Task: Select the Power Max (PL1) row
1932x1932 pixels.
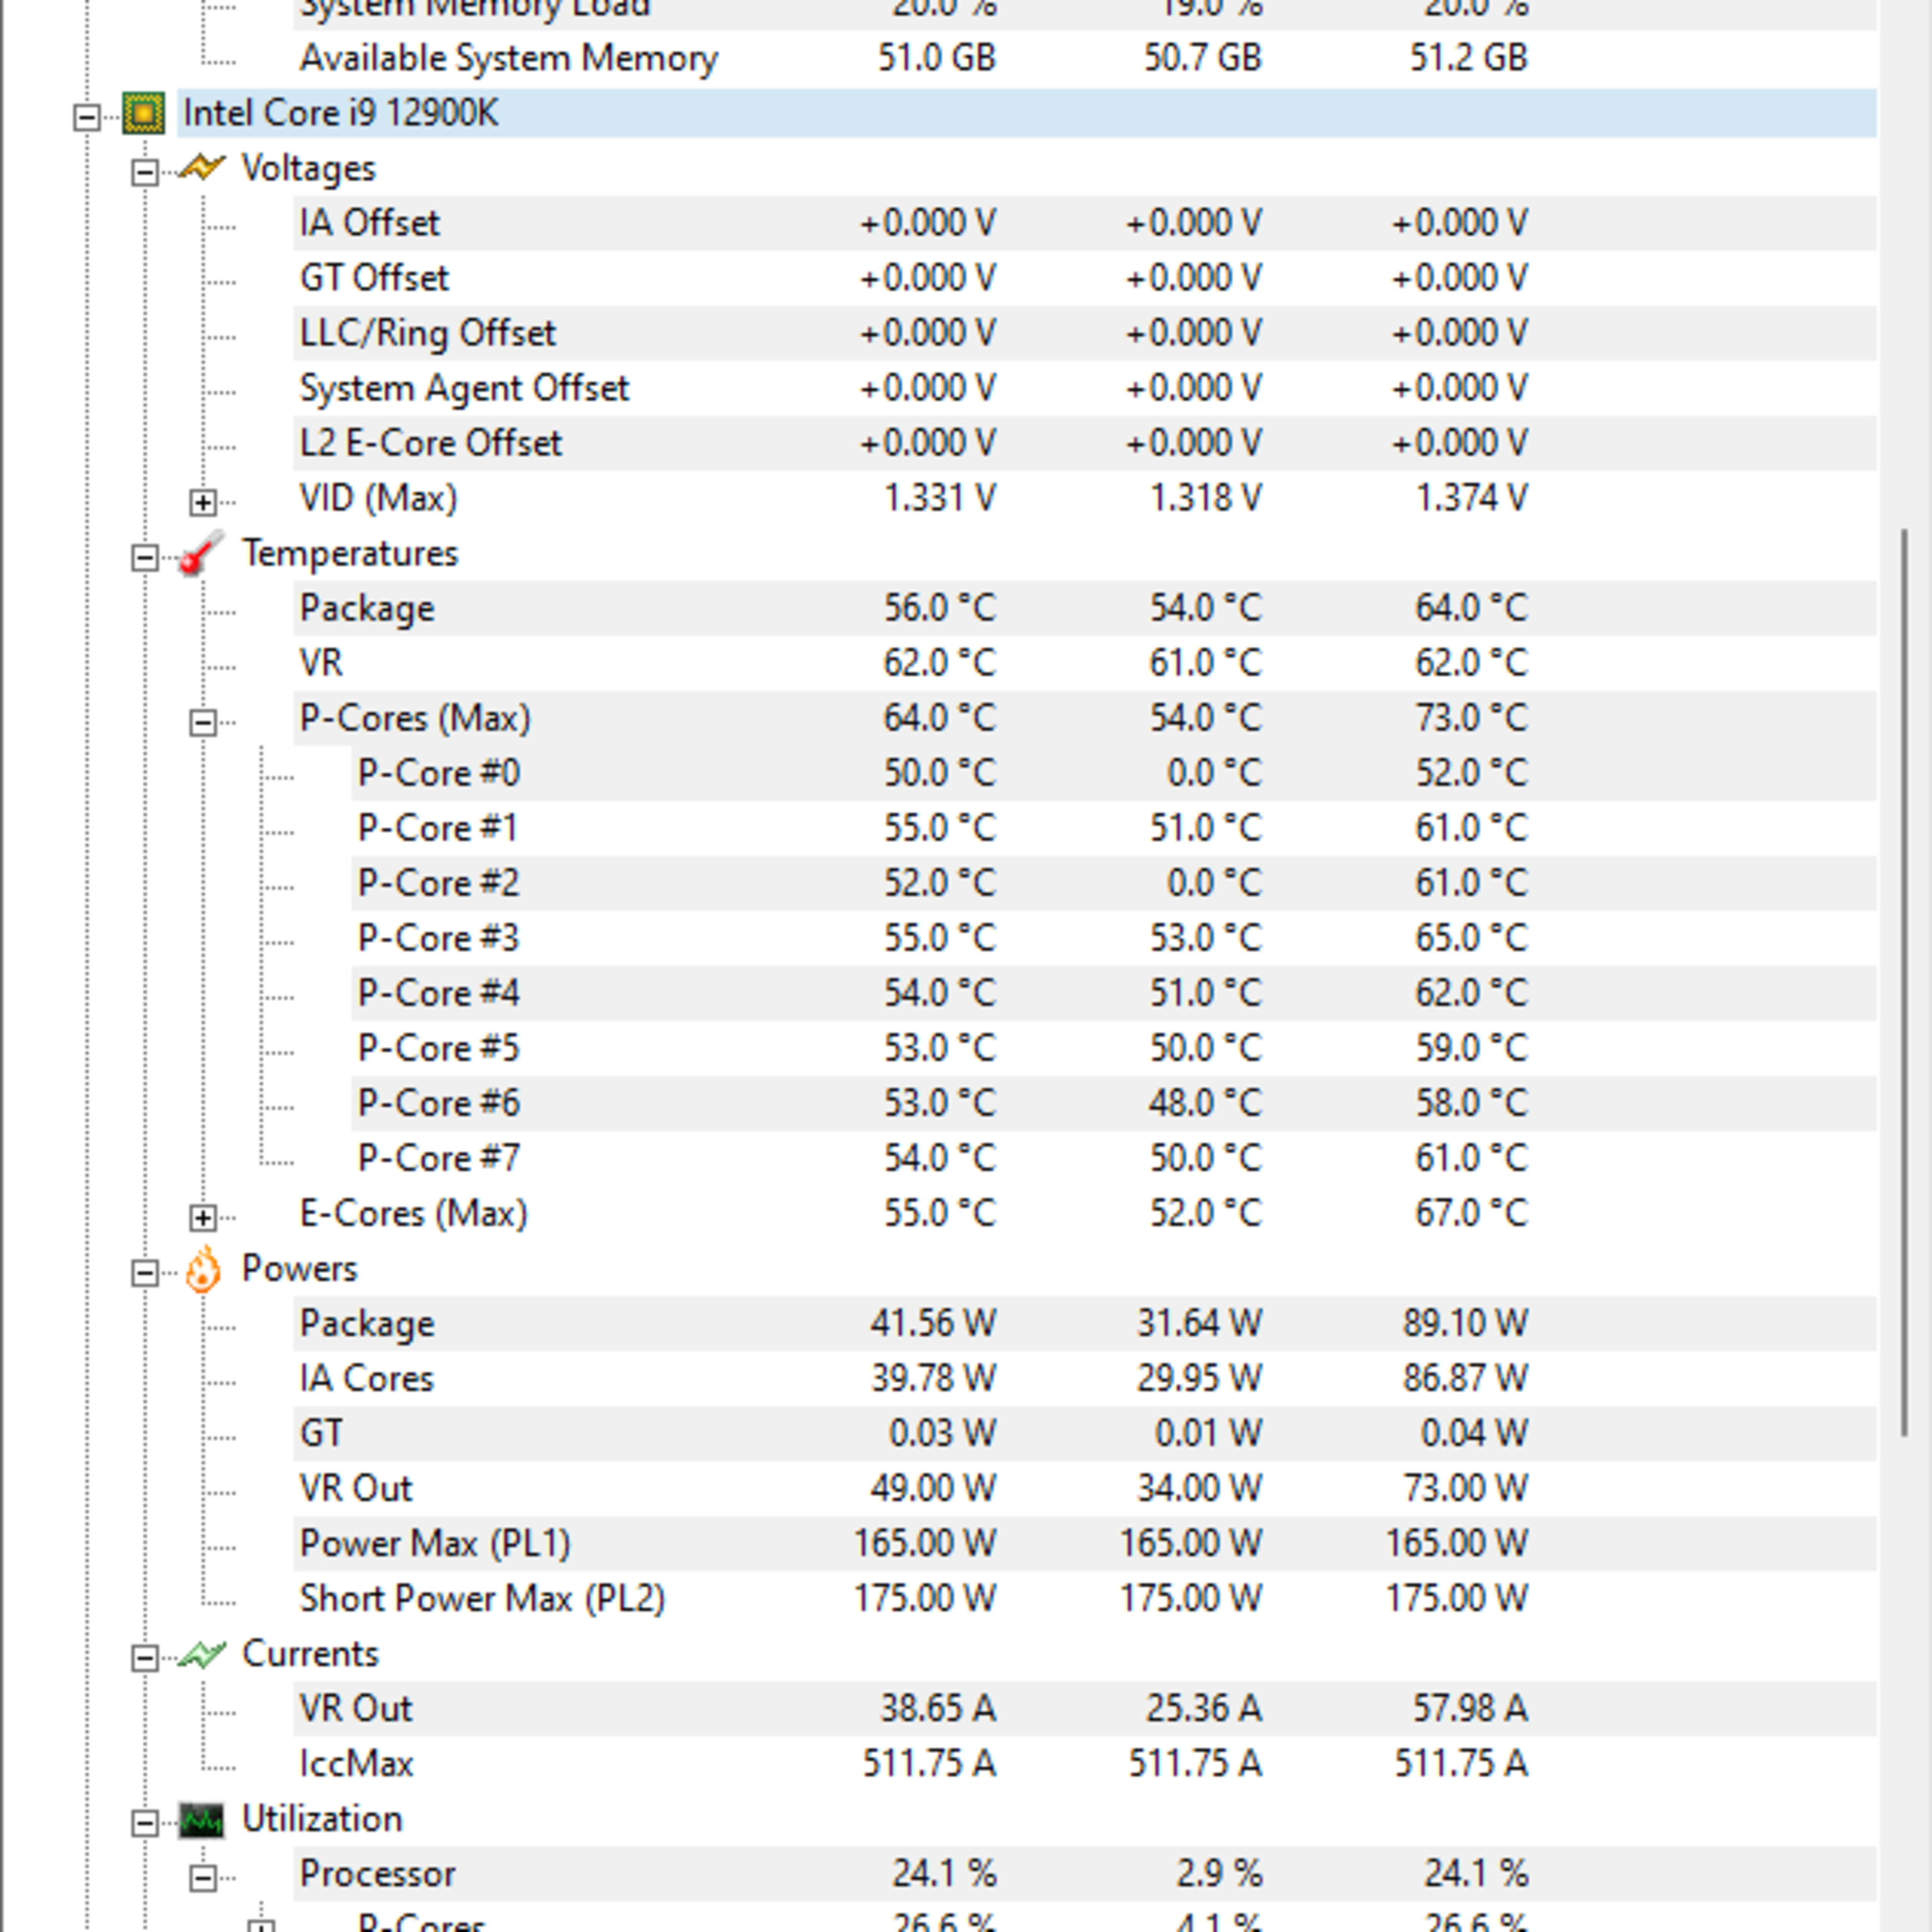Action: click(1084, 1543)
